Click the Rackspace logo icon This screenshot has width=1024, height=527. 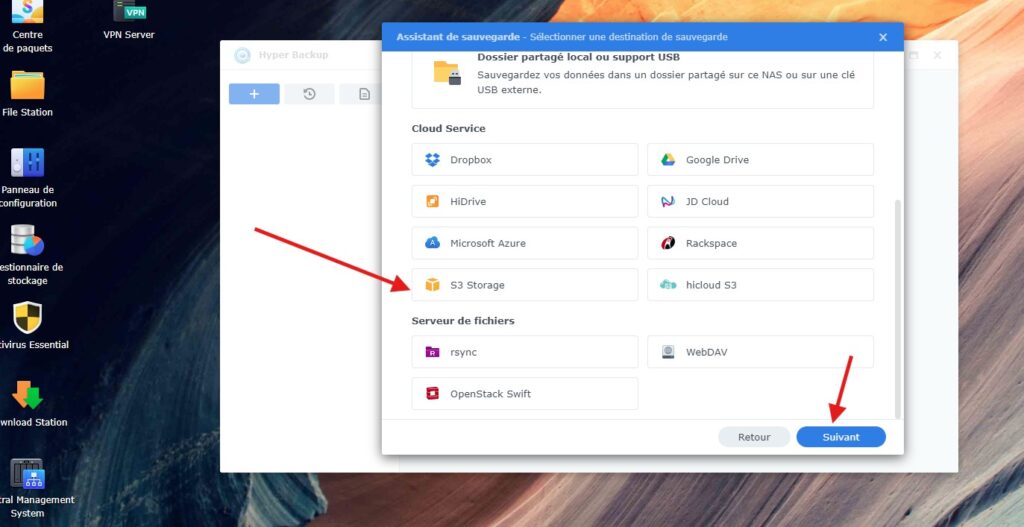tap(668, 243)
